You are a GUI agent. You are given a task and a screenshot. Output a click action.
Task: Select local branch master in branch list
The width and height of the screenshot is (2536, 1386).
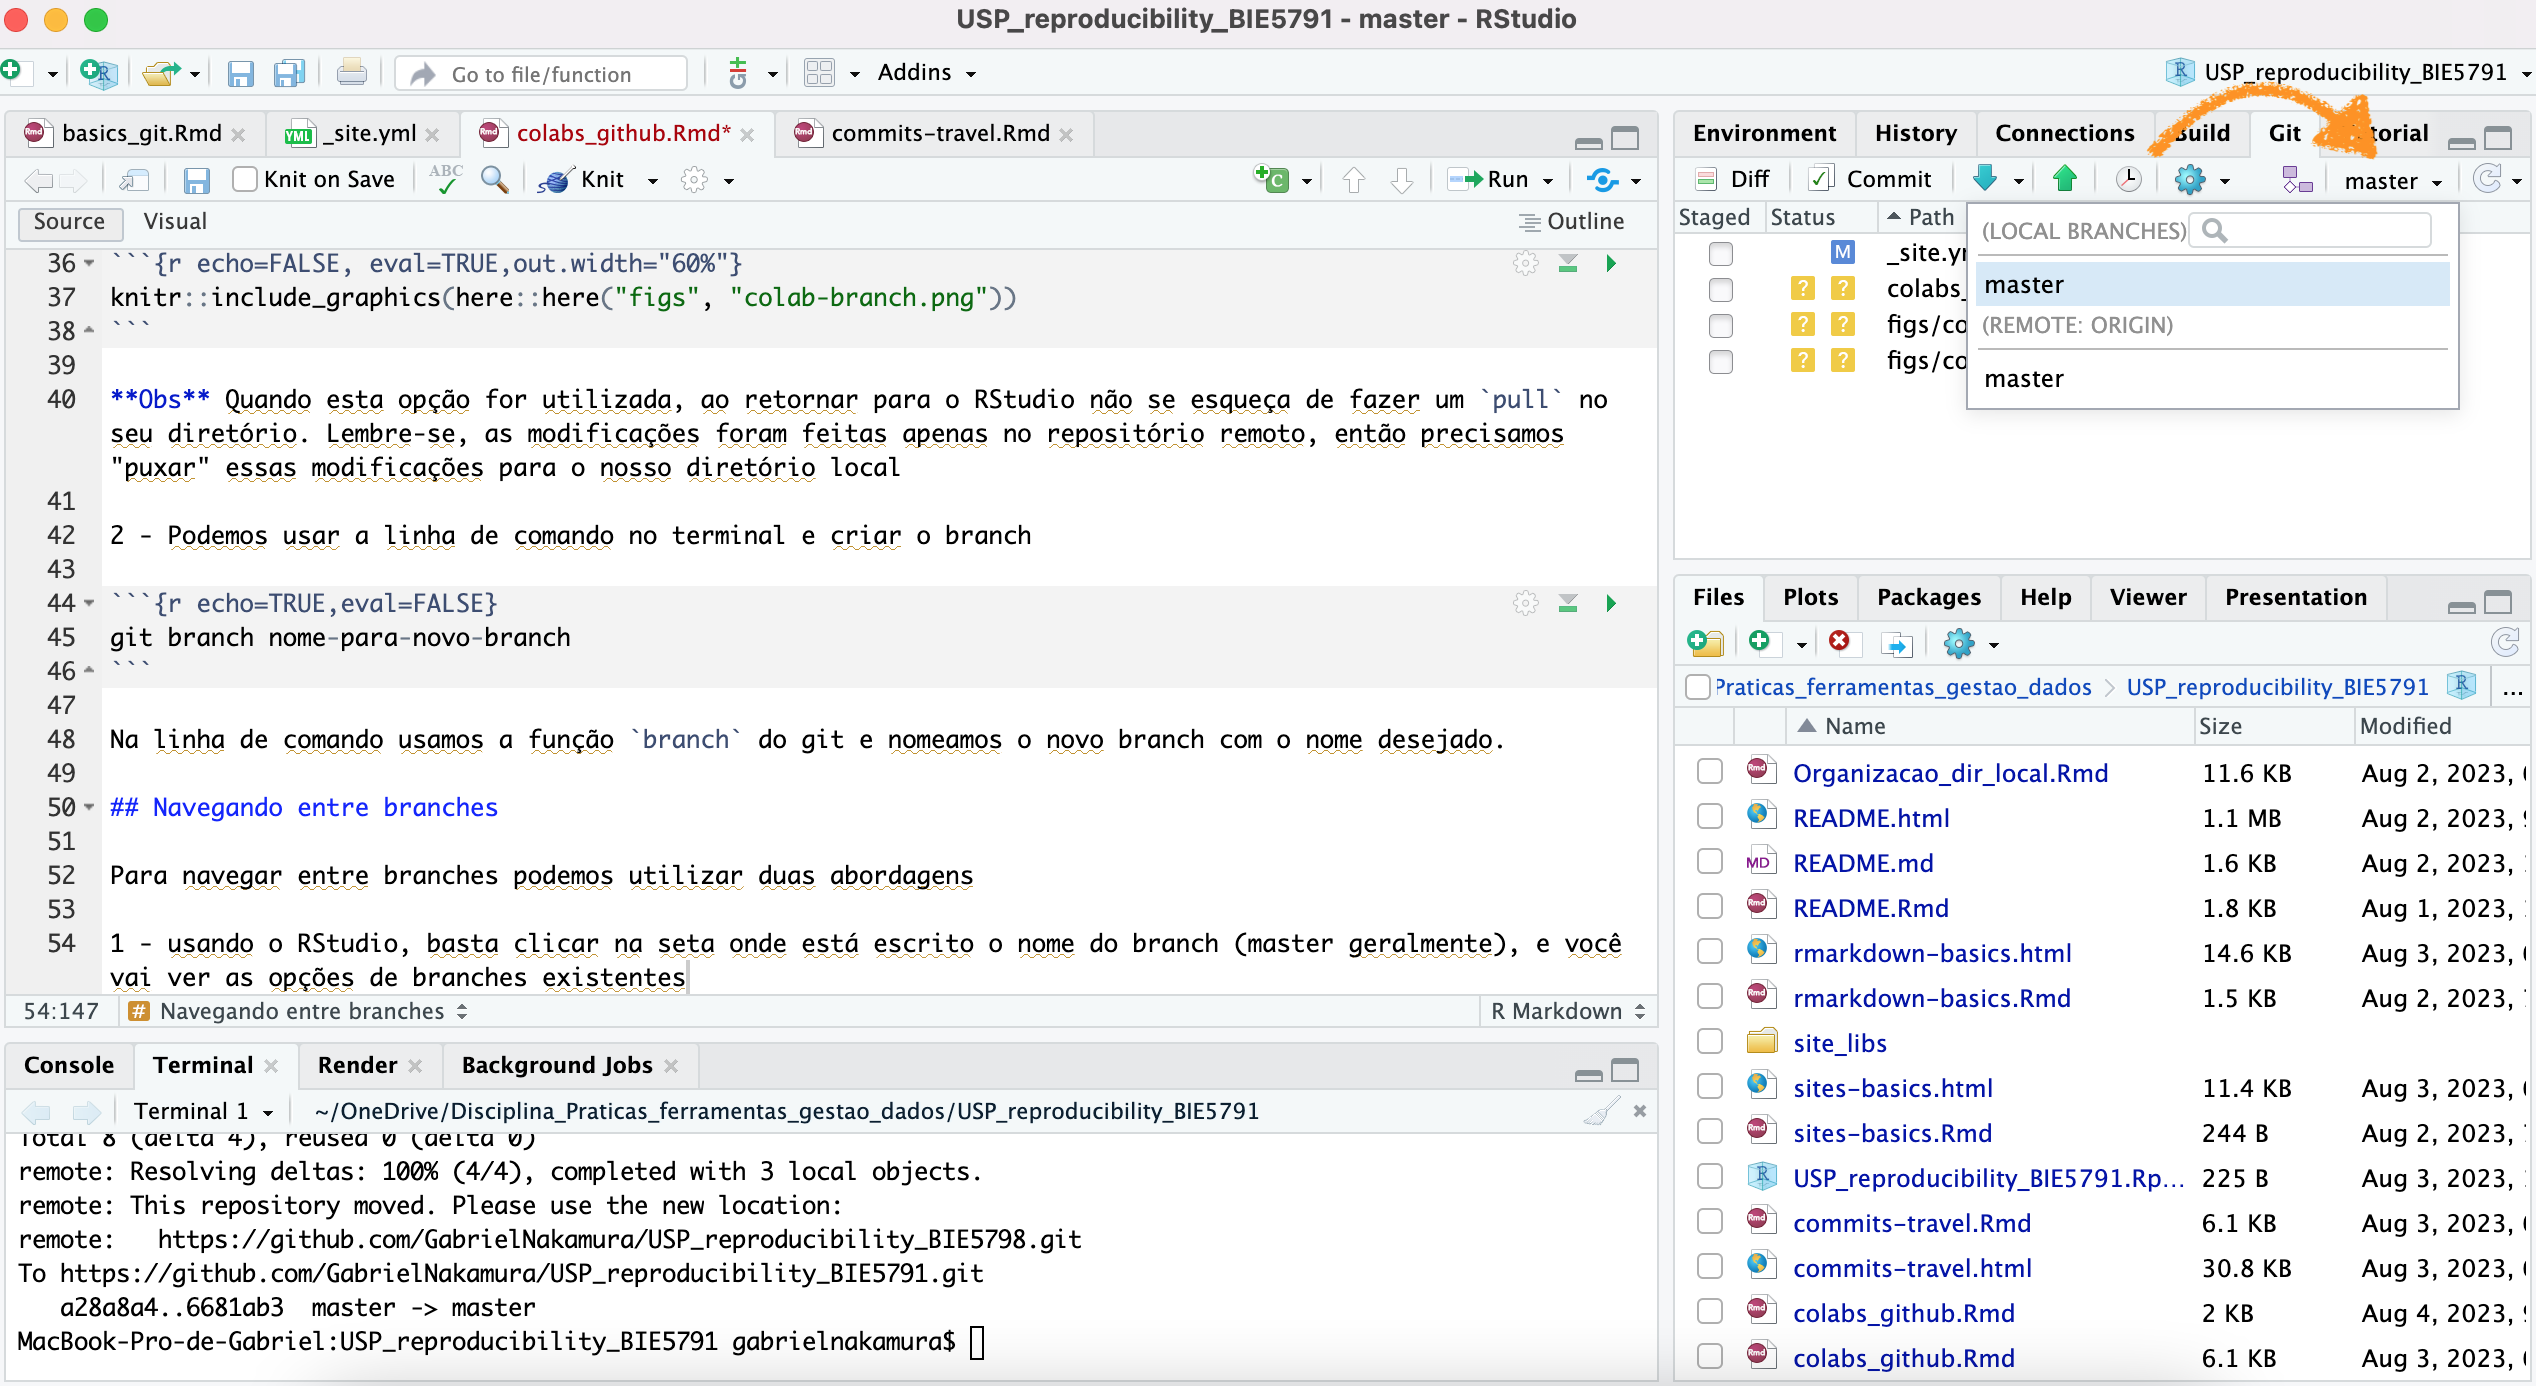pos(2212,286)
